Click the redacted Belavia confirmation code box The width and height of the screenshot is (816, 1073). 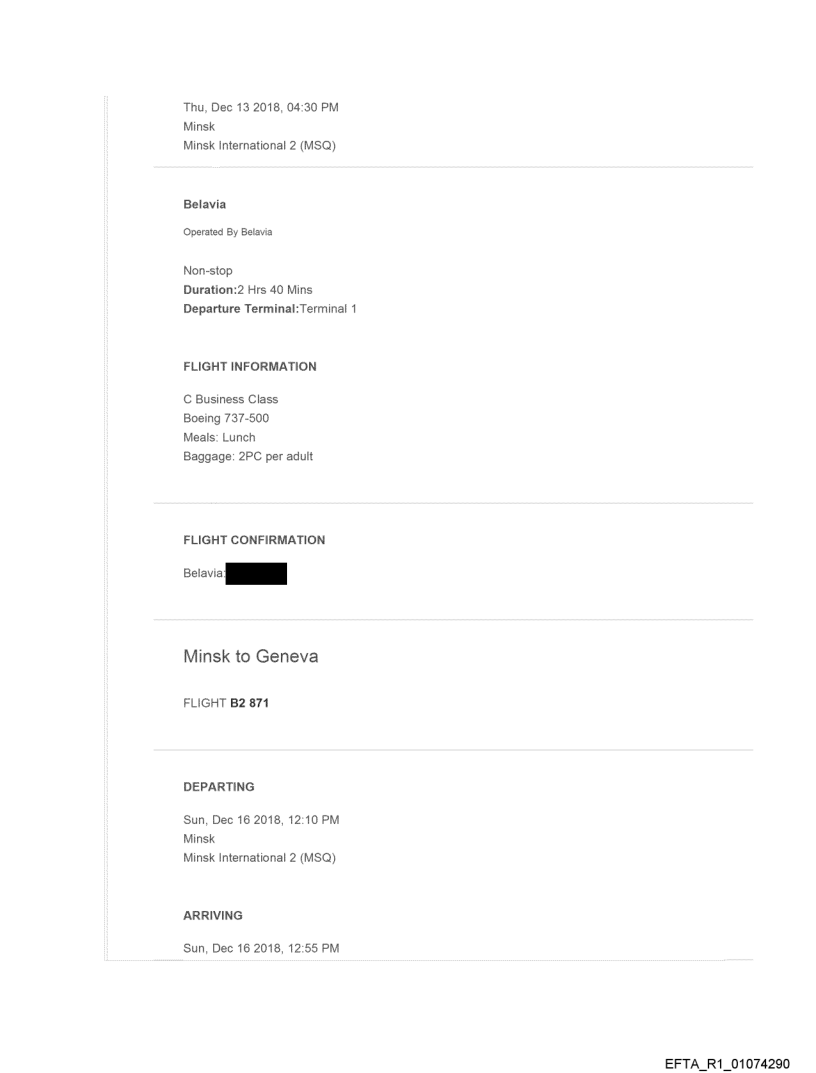pyautogui.click(x=257, y=574)
